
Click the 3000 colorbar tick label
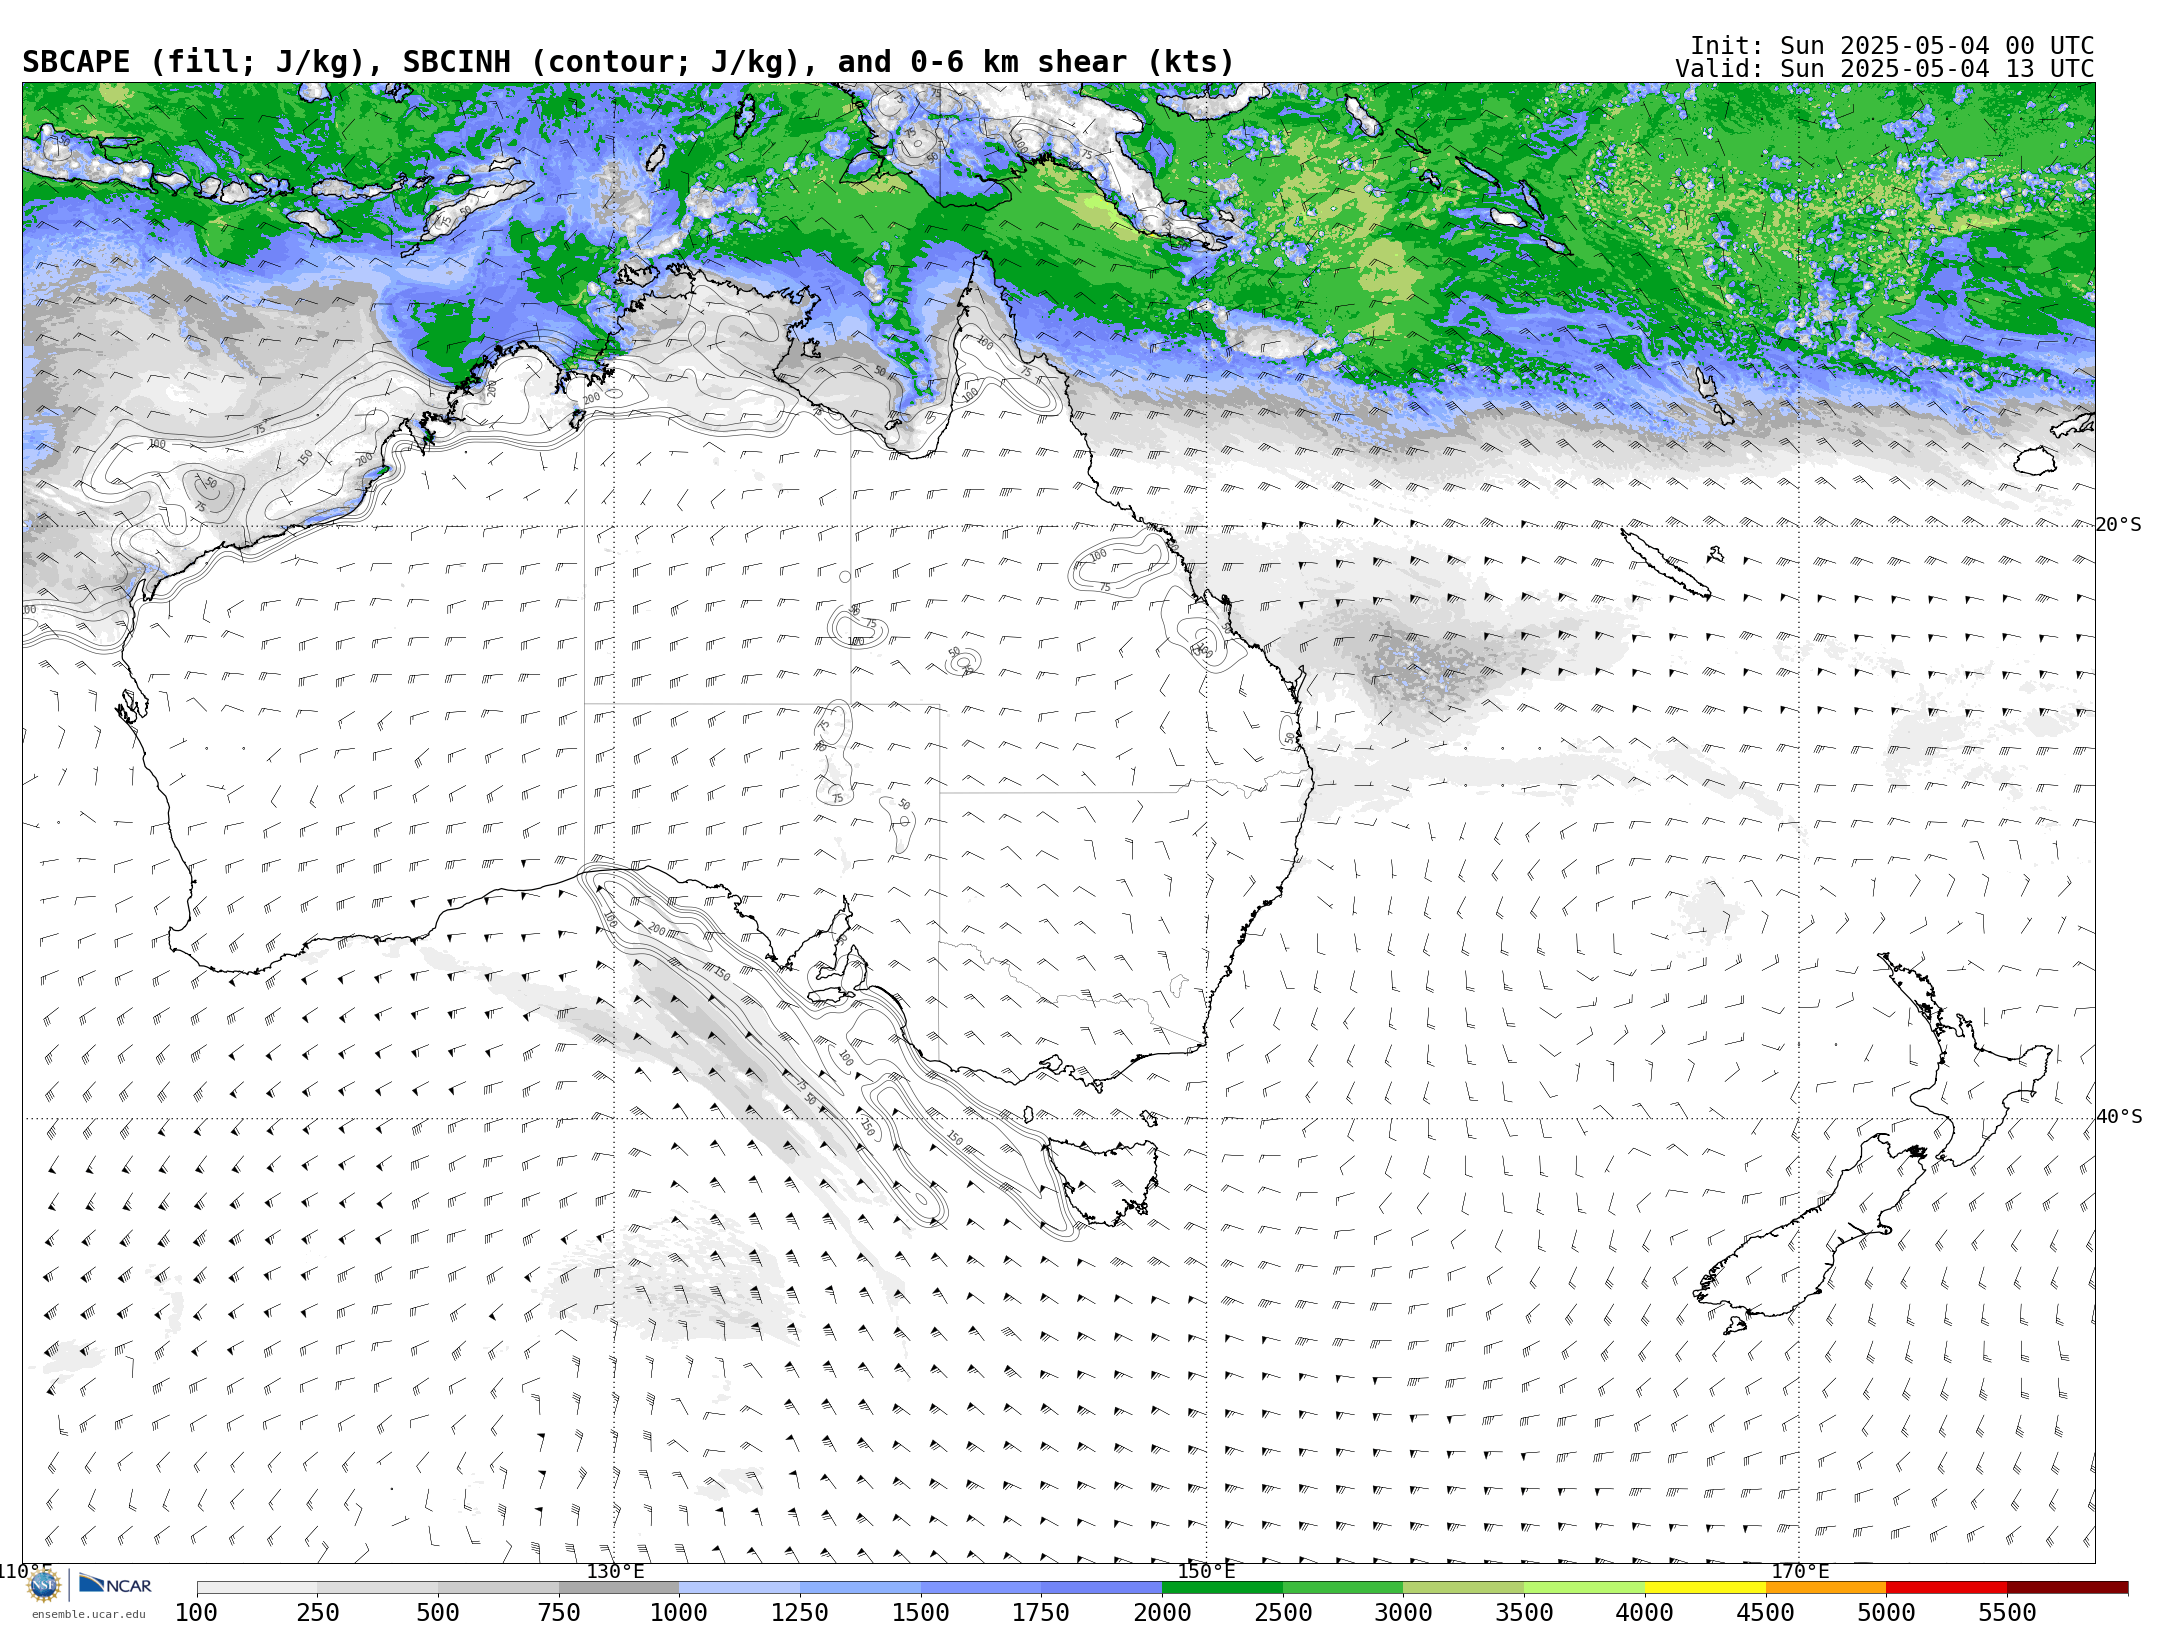point(1403,1612)
